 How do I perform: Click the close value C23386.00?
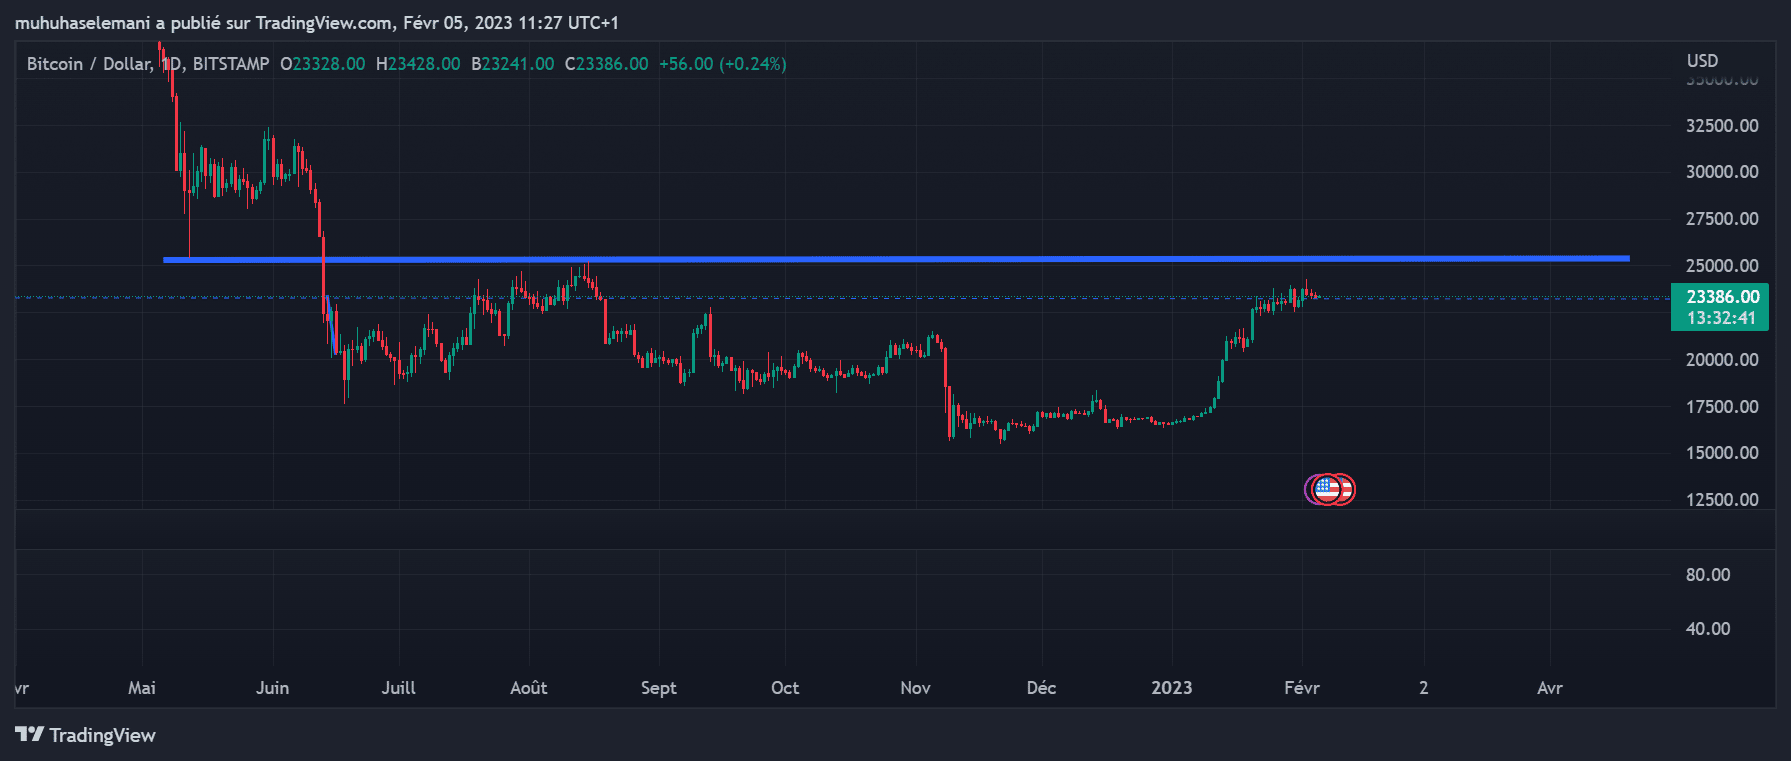coord(606,64)
